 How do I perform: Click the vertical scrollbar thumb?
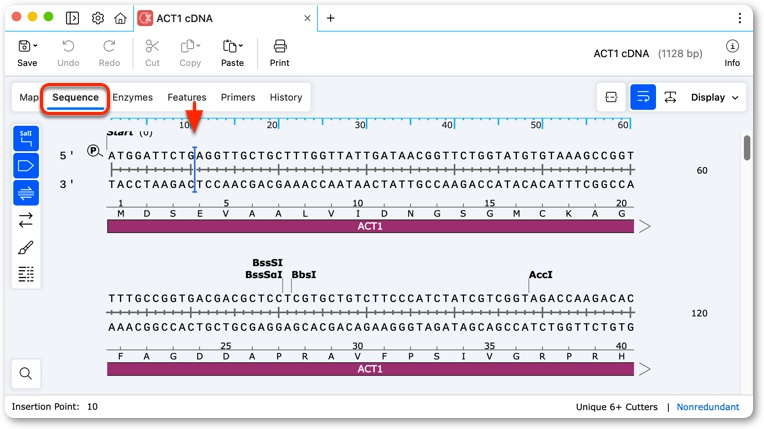pos(747,147)
